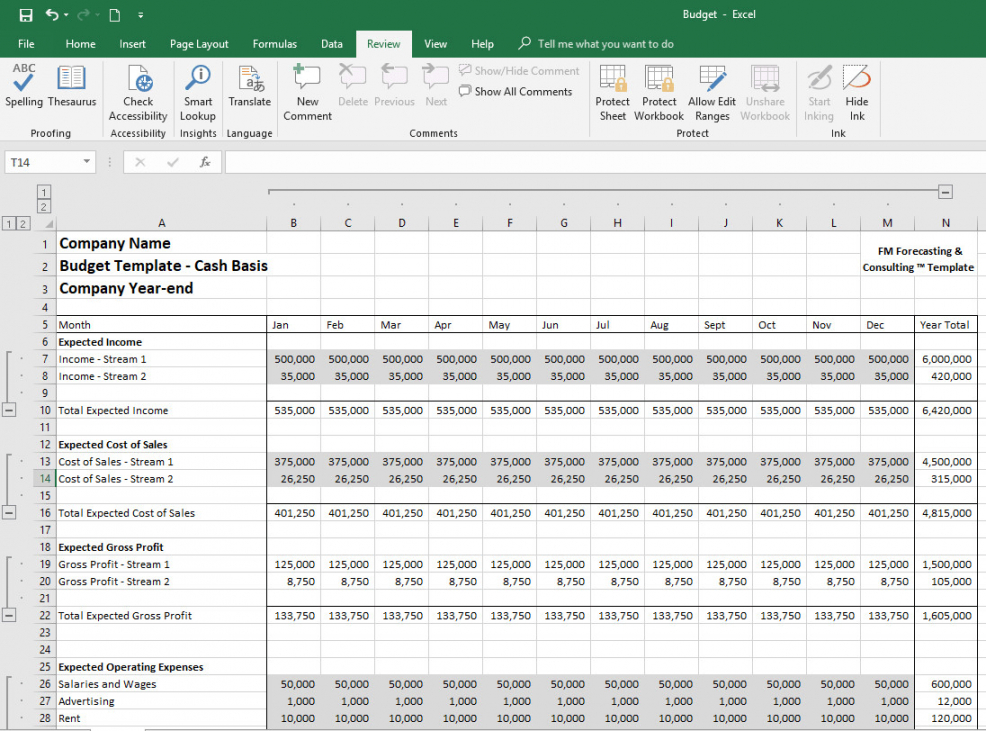Open the Name Box dropdown

click(87, 162)
